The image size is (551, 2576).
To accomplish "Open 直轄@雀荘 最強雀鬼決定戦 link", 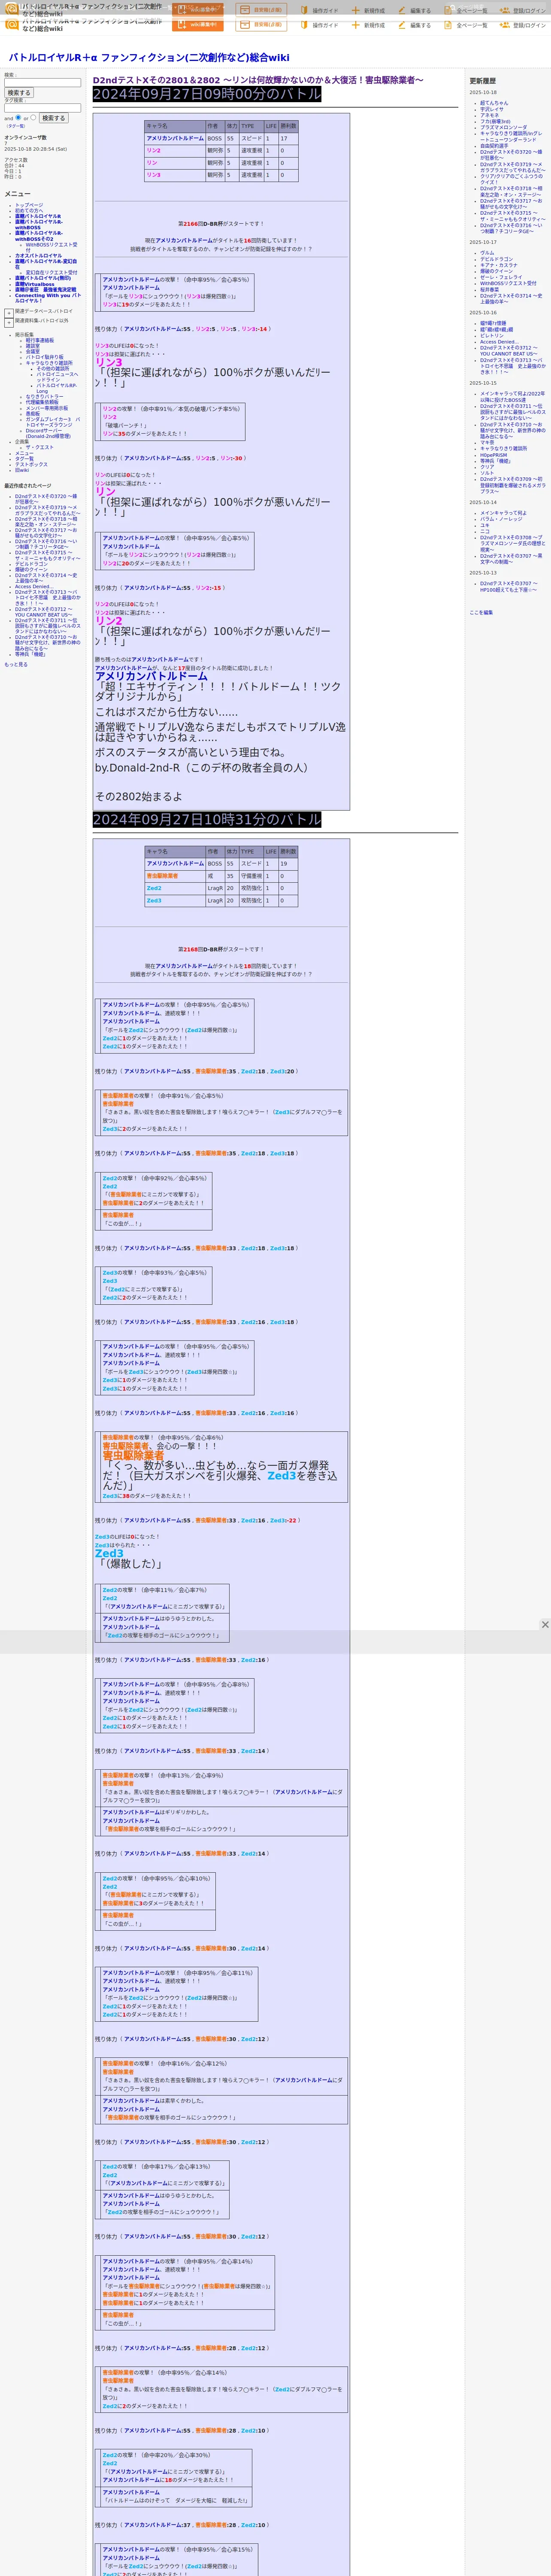I will point(46,290).
